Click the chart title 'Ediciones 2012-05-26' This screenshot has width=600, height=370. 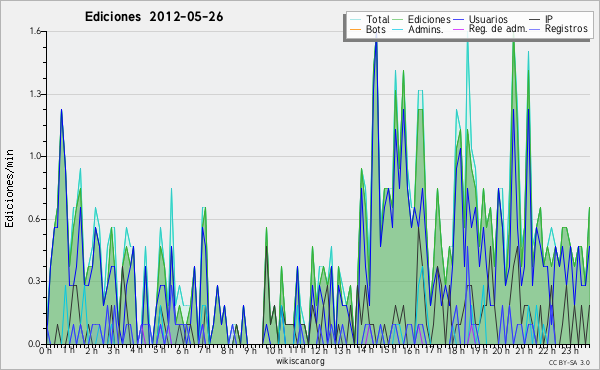coord(154,17)
